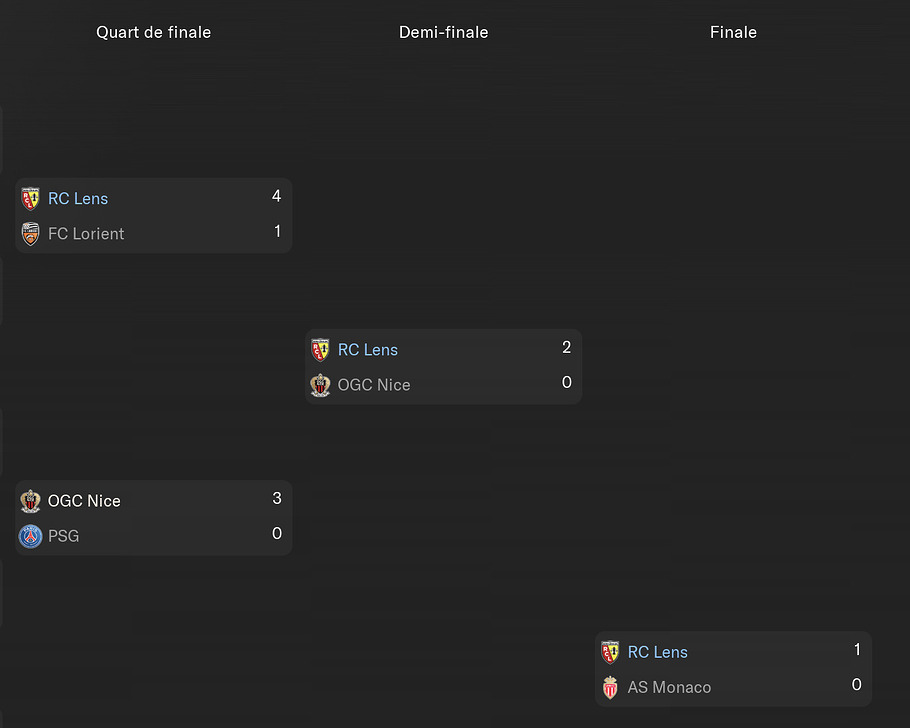Screen dimensions: 910x728
Task: Select the Finale column header
Action: [x=733, y=32]
